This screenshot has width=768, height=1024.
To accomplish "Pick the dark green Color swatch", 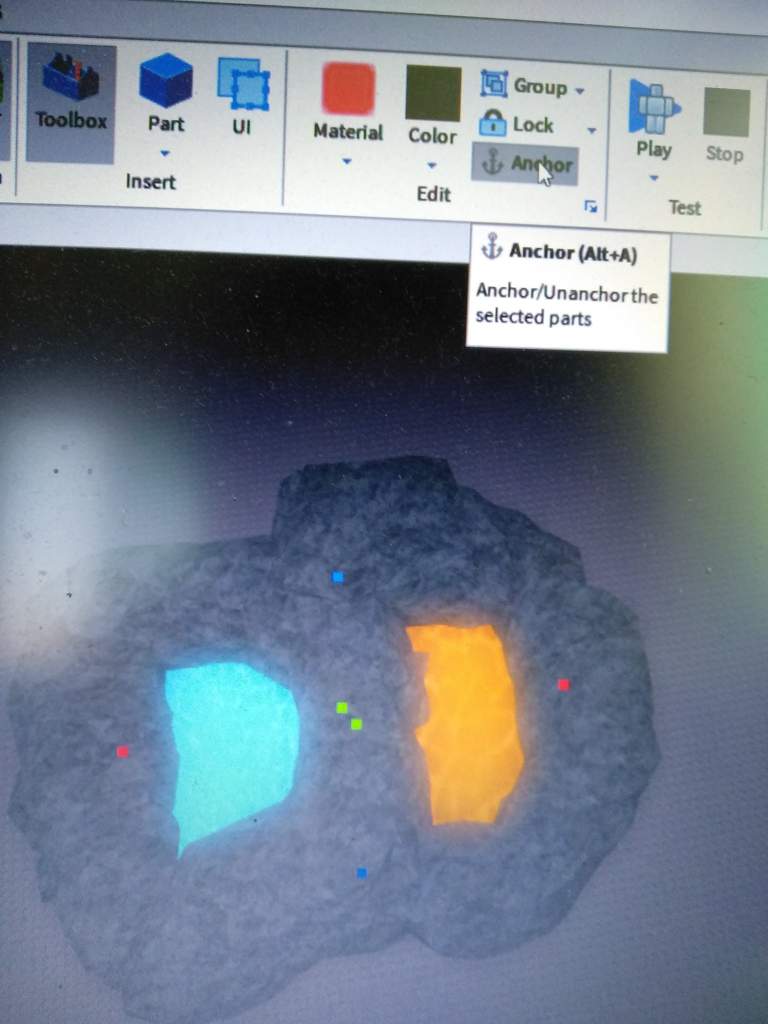I will (x=433, y=93).
